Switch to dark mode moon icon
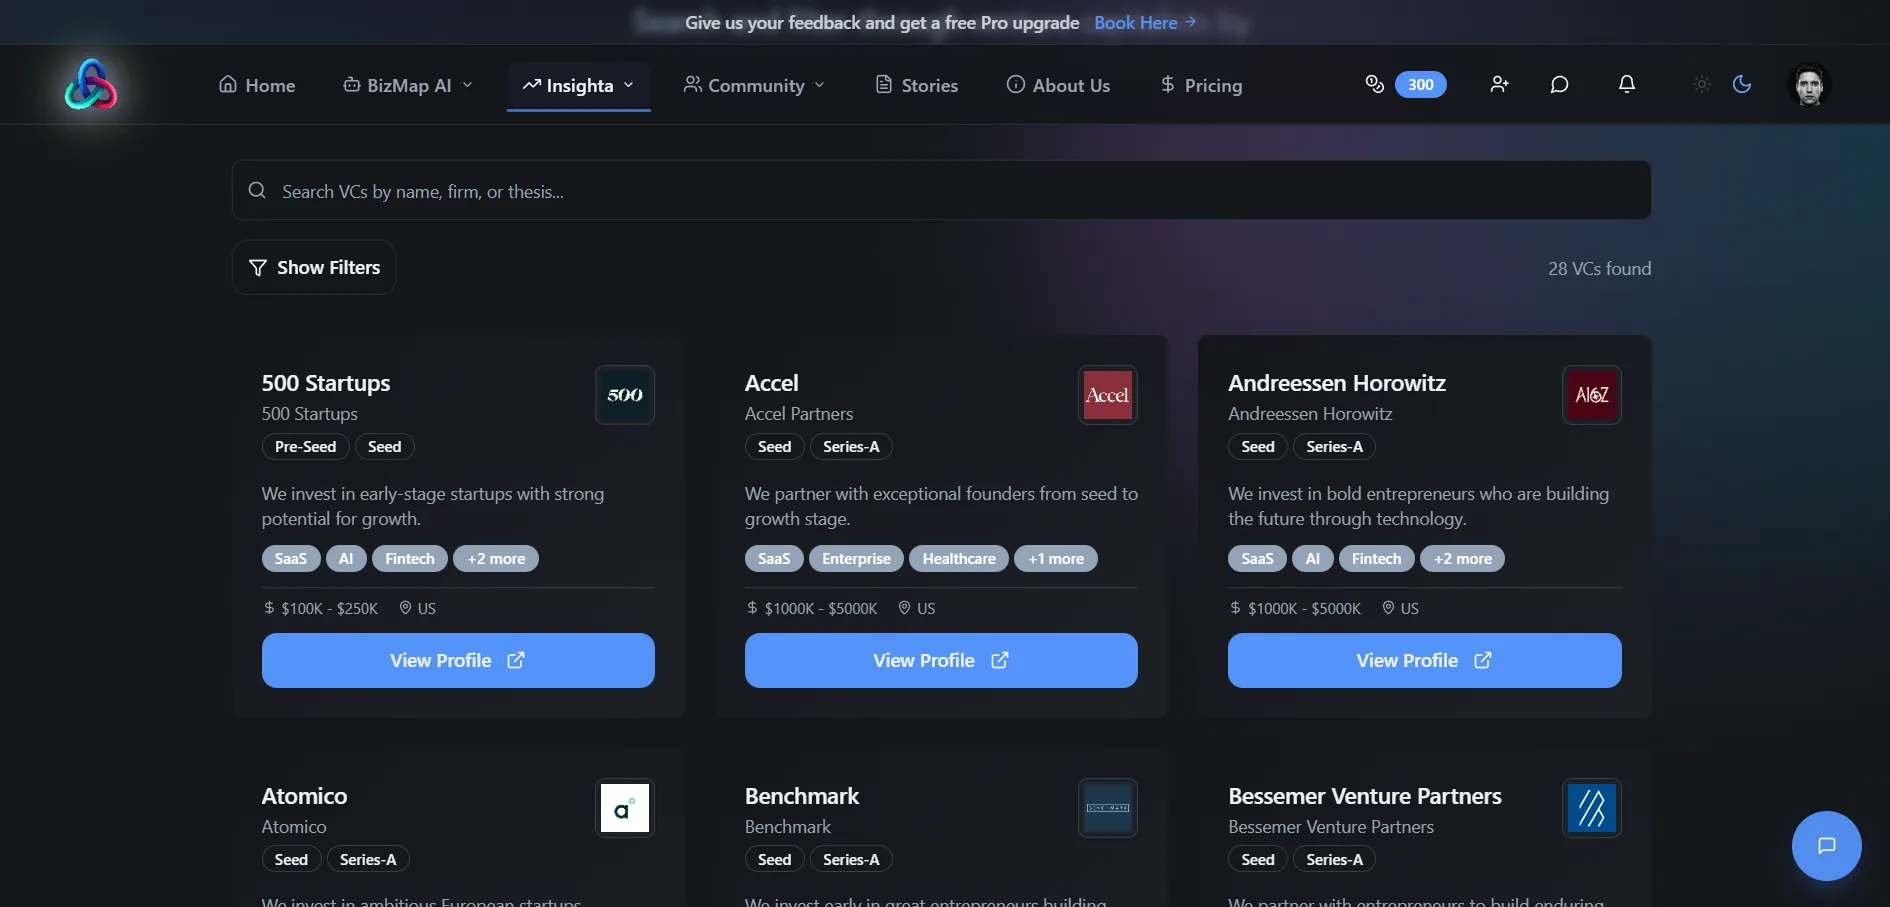The height and width of the screenshot is (907, 1890). pyautogui.click(x=1742, y=85)
